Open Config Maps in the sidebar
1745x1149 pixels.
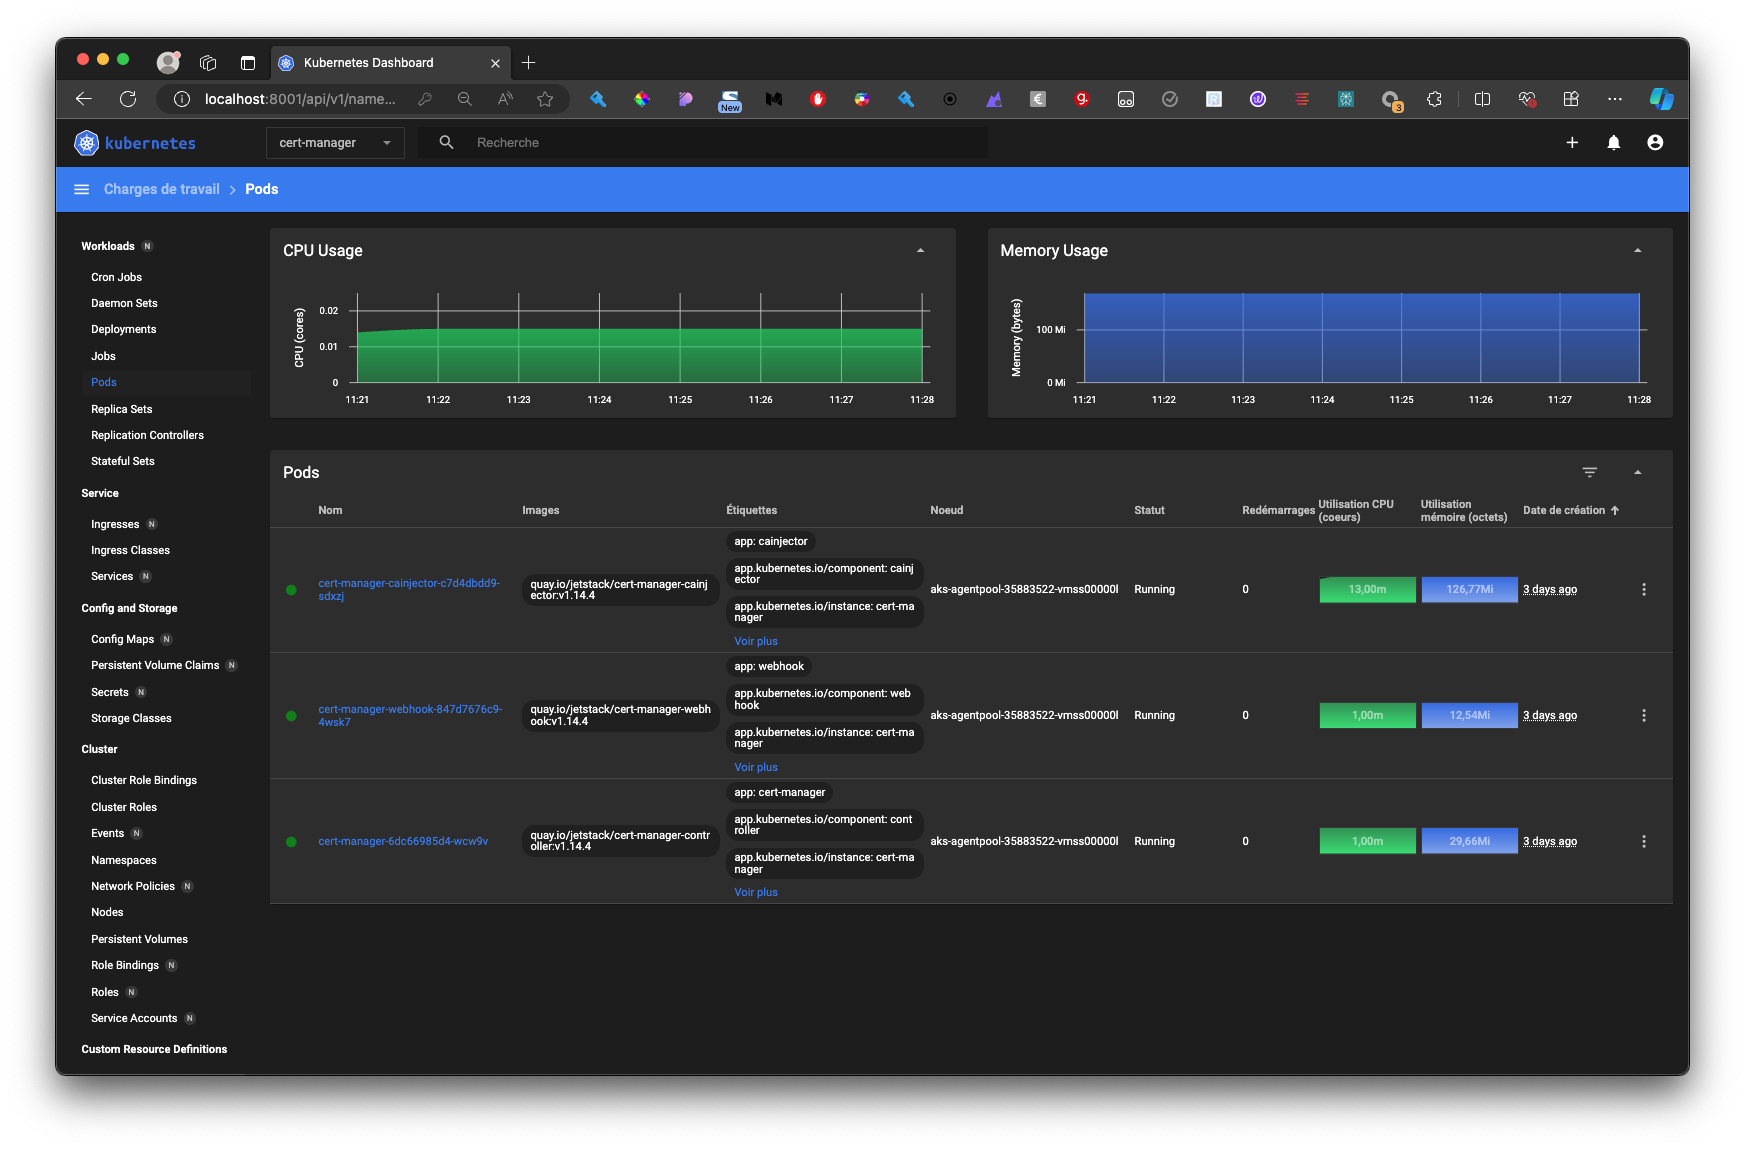pyautogui.click(x=122, y=640)
